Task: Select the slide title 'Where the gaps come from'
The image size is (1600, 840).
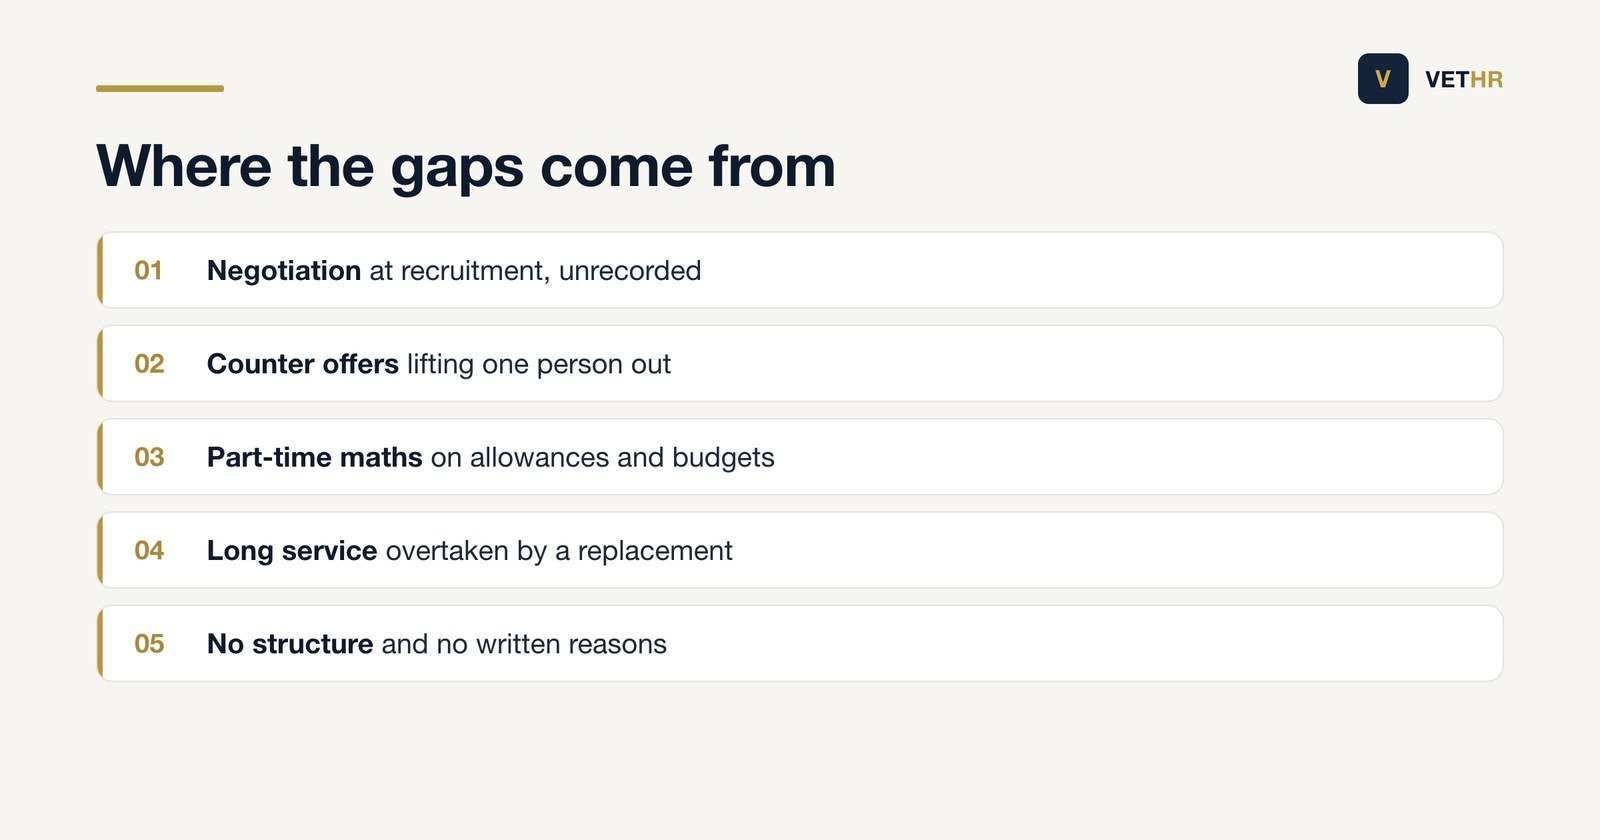Action: [466, 166]
